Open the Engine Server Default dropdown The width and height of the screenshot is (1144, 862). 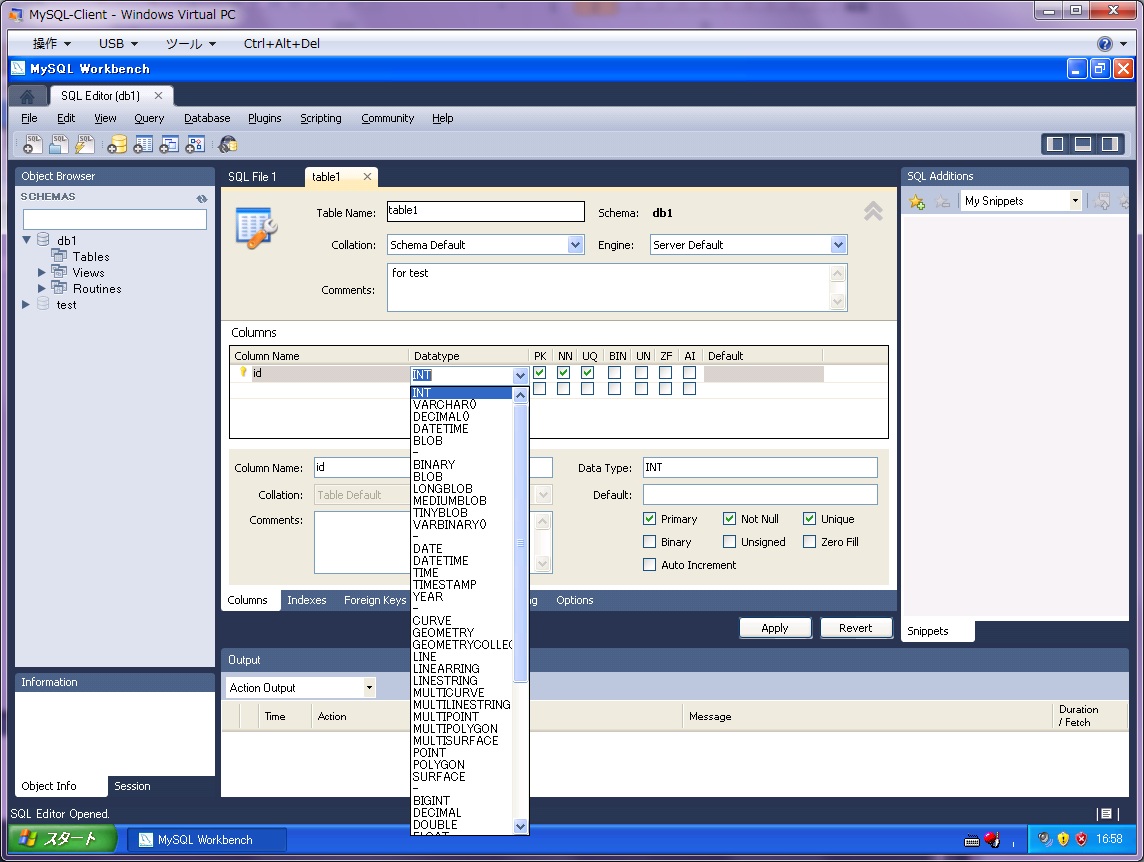click(x=838, y=245)
